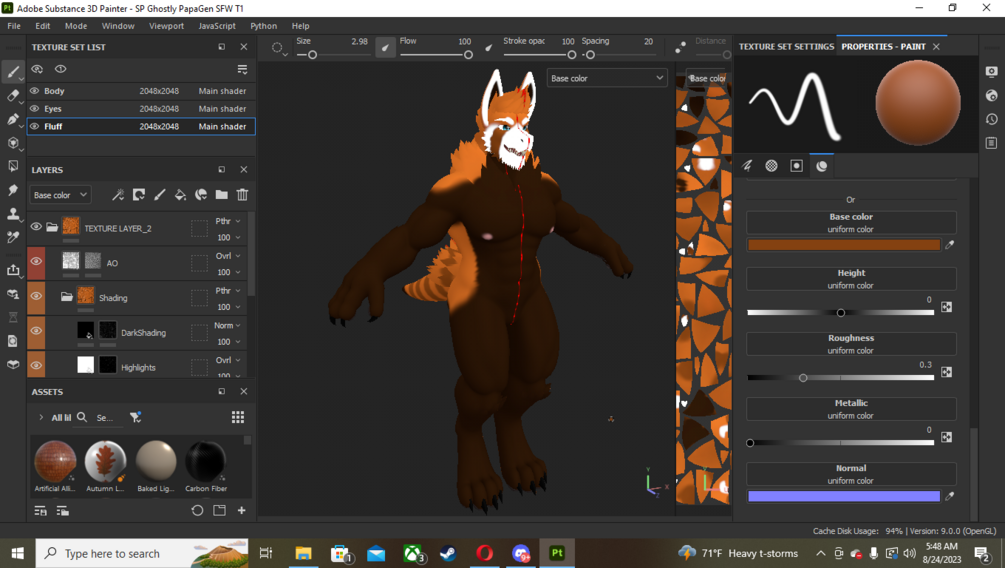Click the Normal uniform color button
The width and height of the screenshot is (1005, 568).
click(851, 474)
